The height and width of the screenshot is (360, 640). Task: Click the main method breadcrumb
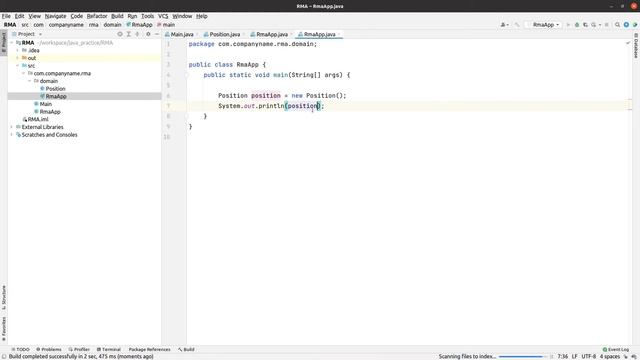click(x=166, y=25)
